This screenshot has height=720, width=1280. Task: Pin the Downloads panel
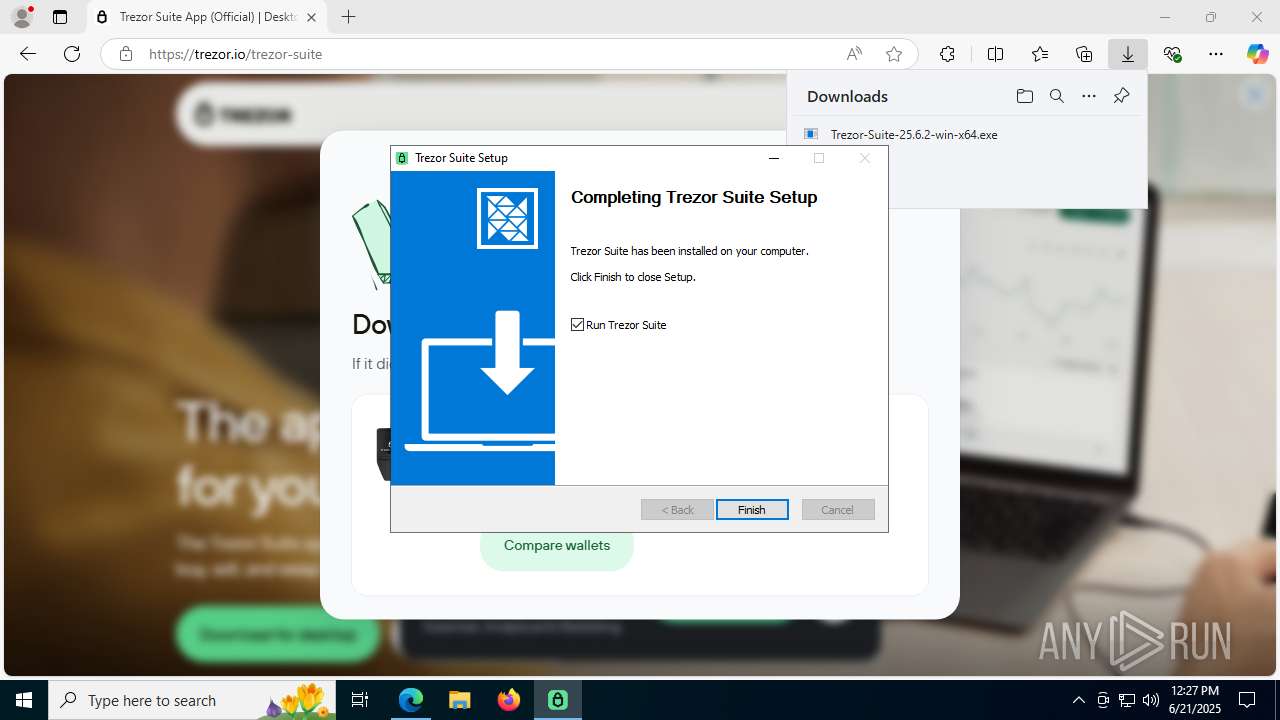[1121, 96]
